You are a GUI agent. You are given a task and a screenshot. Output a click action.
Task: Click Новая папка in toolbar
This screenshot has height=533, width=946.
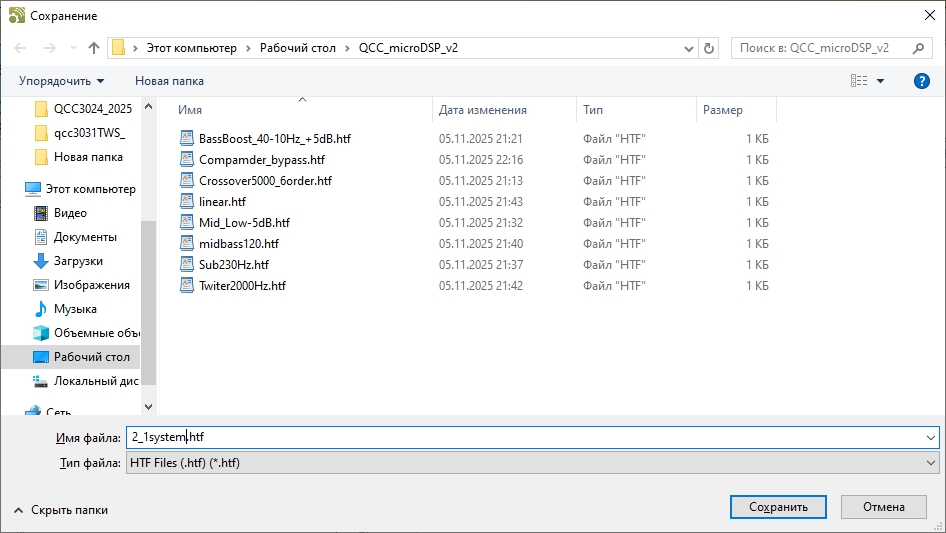click(x=169, y=81)
